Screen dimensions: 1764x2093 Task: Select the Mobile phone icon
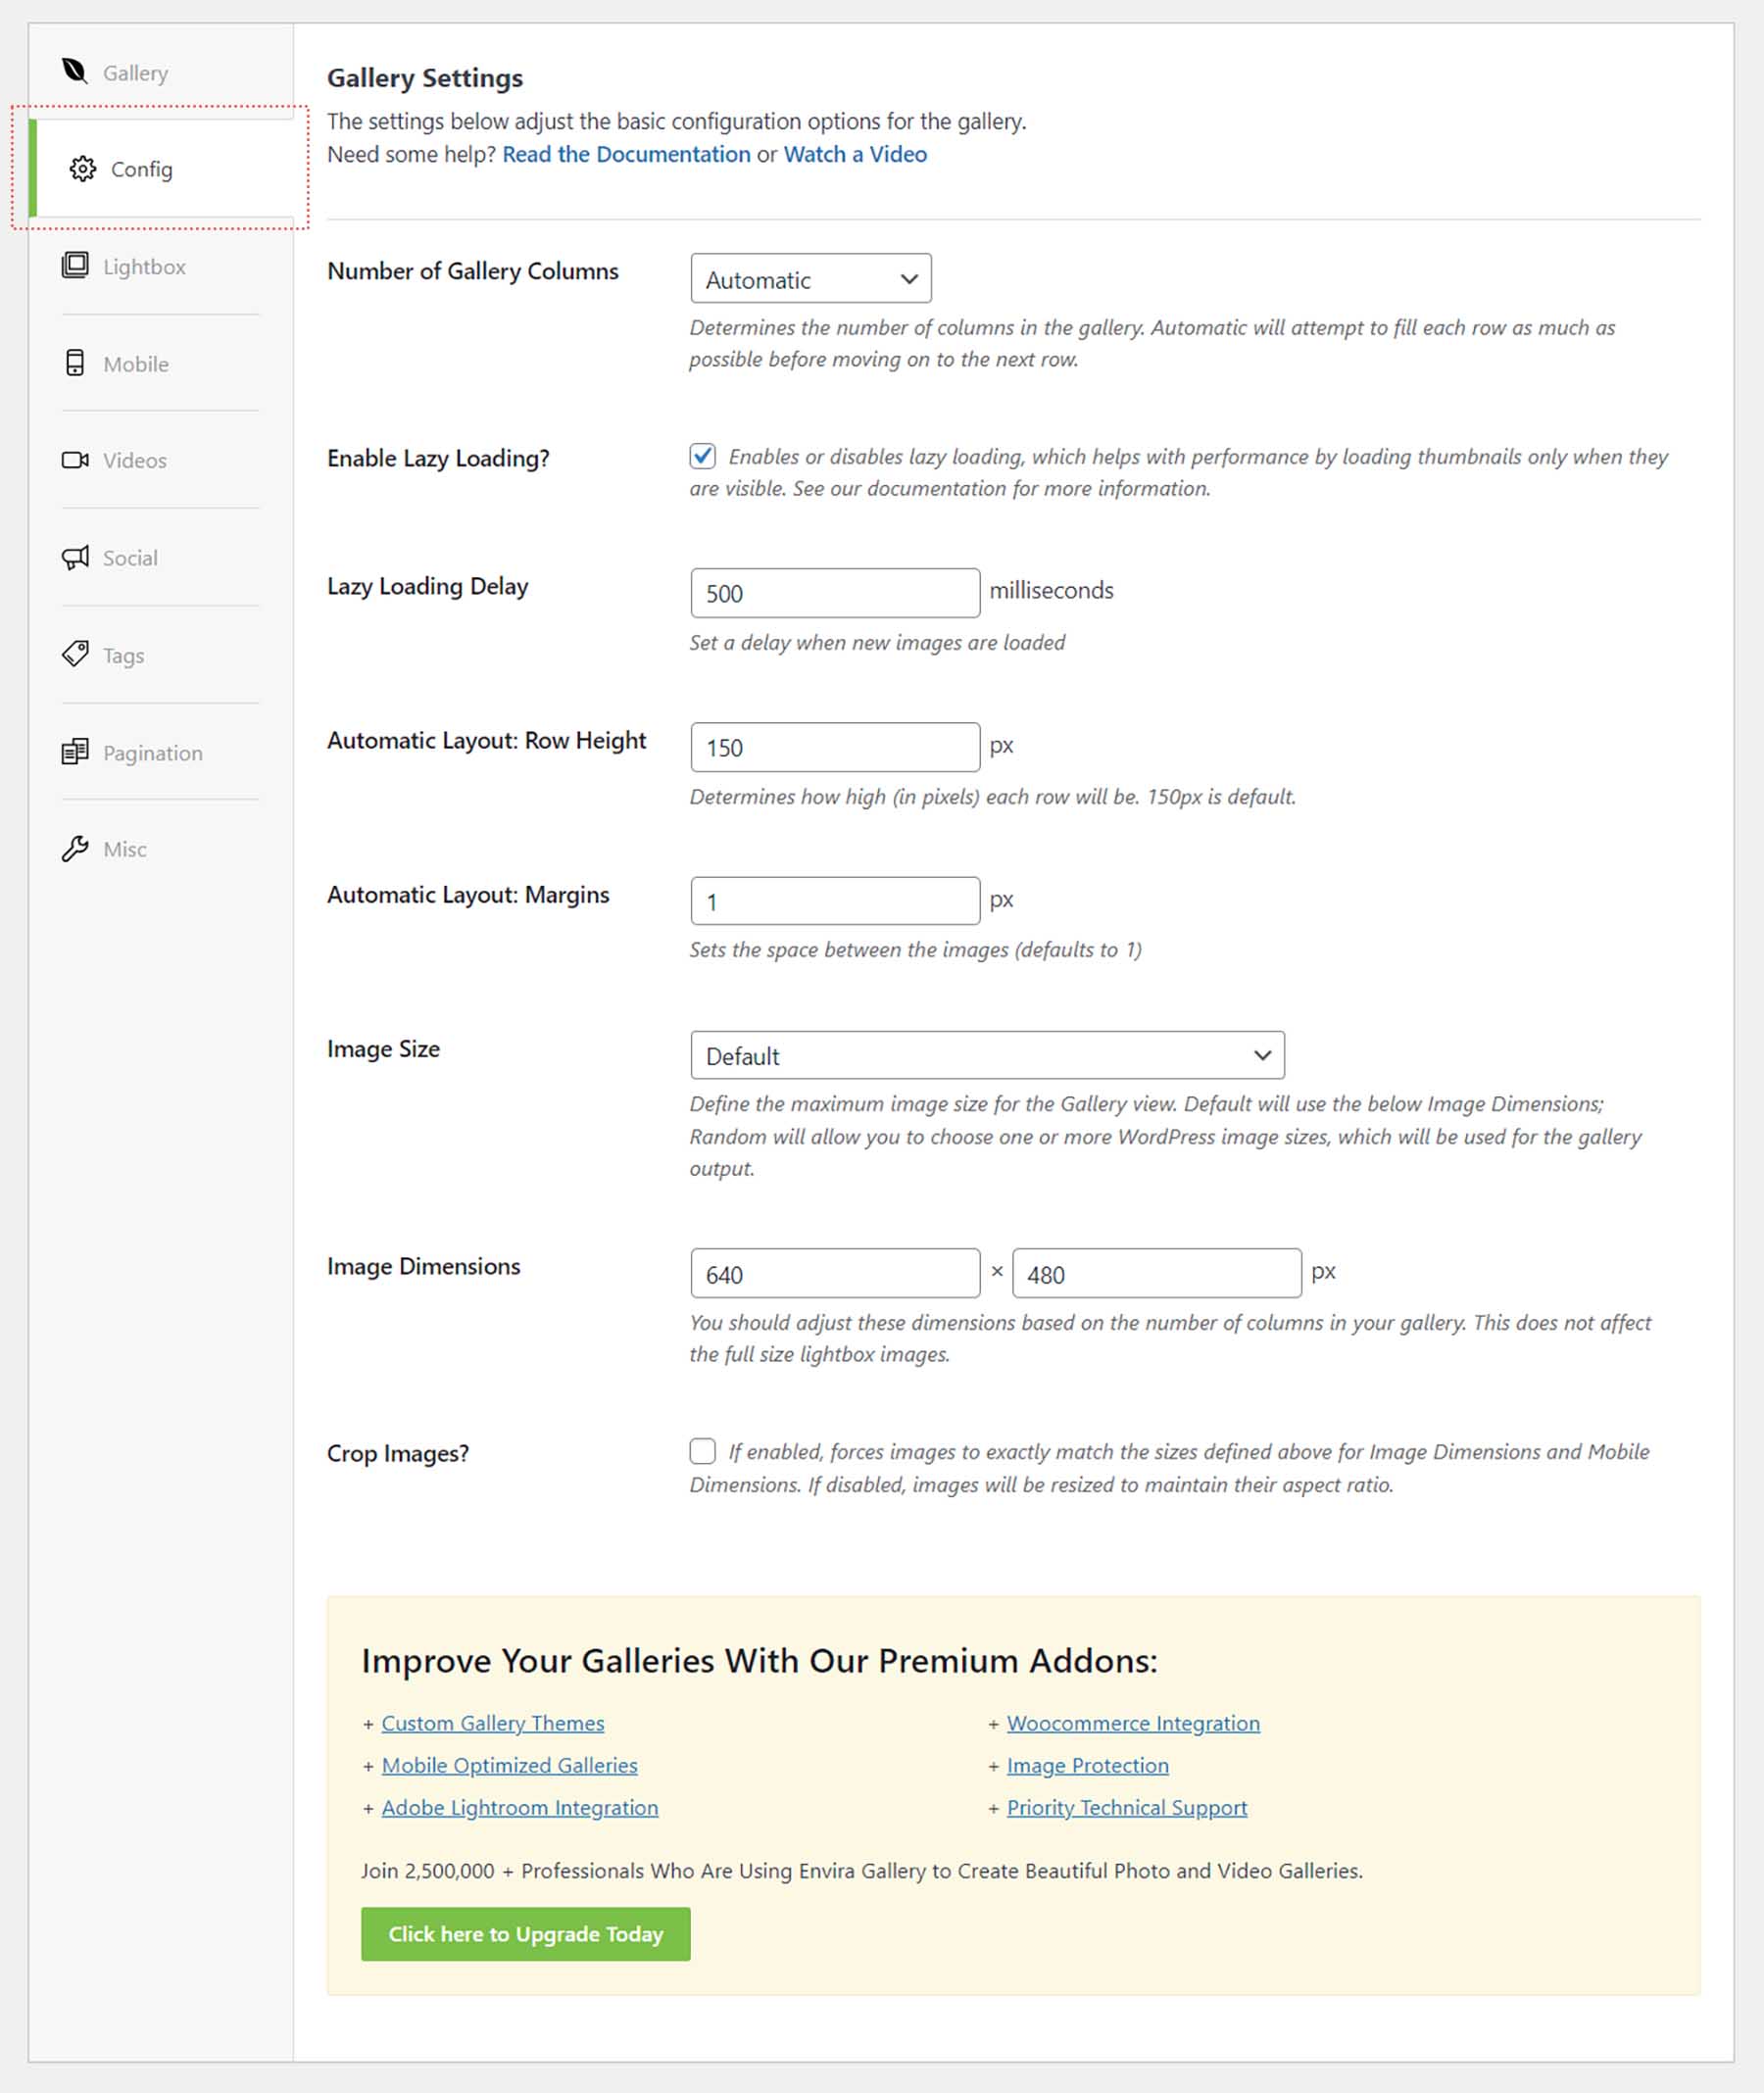76,363
